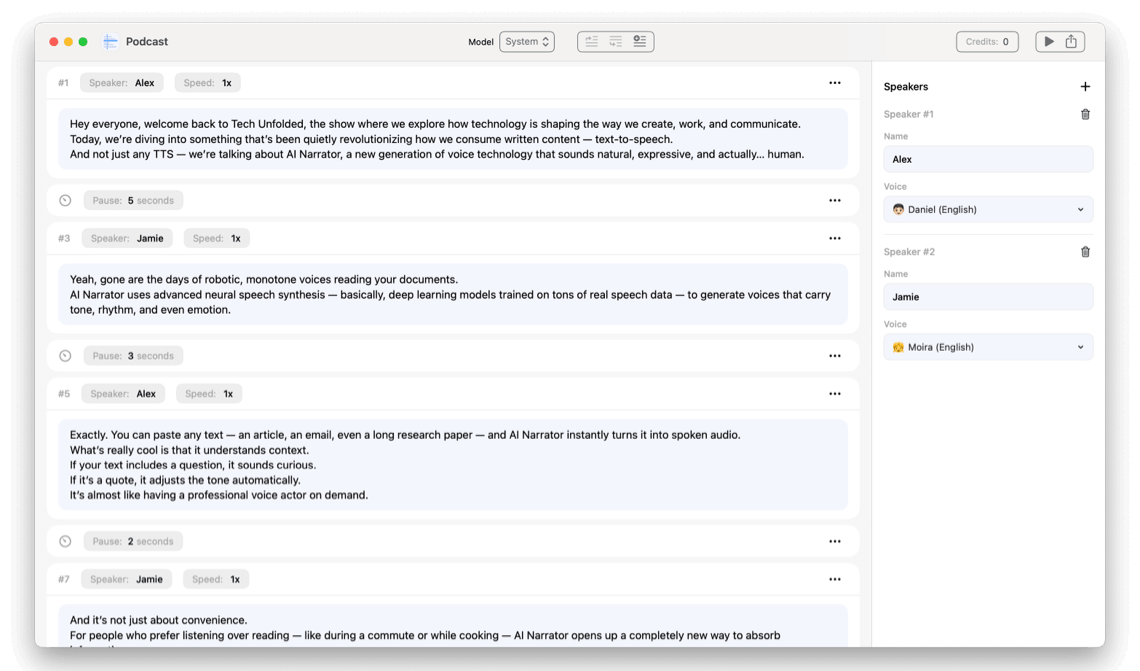Open ellipsis menu for 5 seconds pause
The image size is (1140, 671).
(x=834, y=200)
